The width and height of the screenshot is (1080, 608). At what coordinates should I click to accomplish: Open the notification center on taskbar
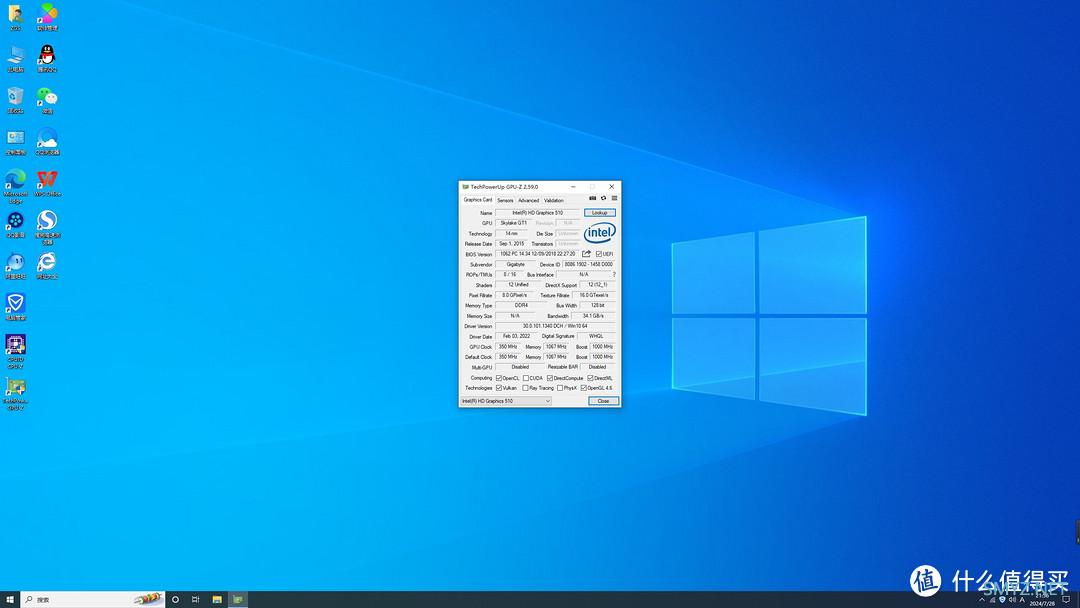[1066, 600]
